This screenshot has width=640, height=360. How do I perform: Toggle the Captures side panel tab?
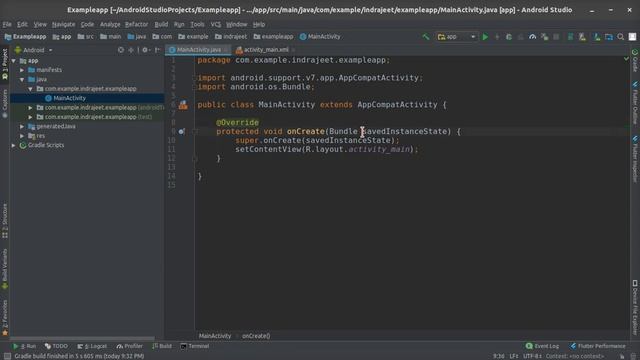click(5, 104)
